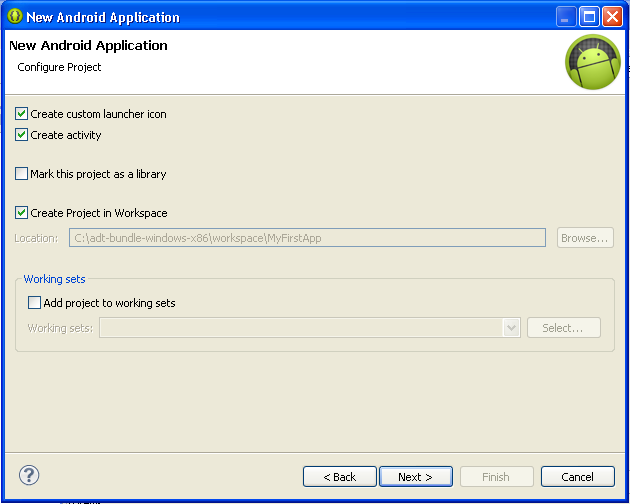Click the Finish button
The image size is (630, 504).
click(x=497, y=477)
